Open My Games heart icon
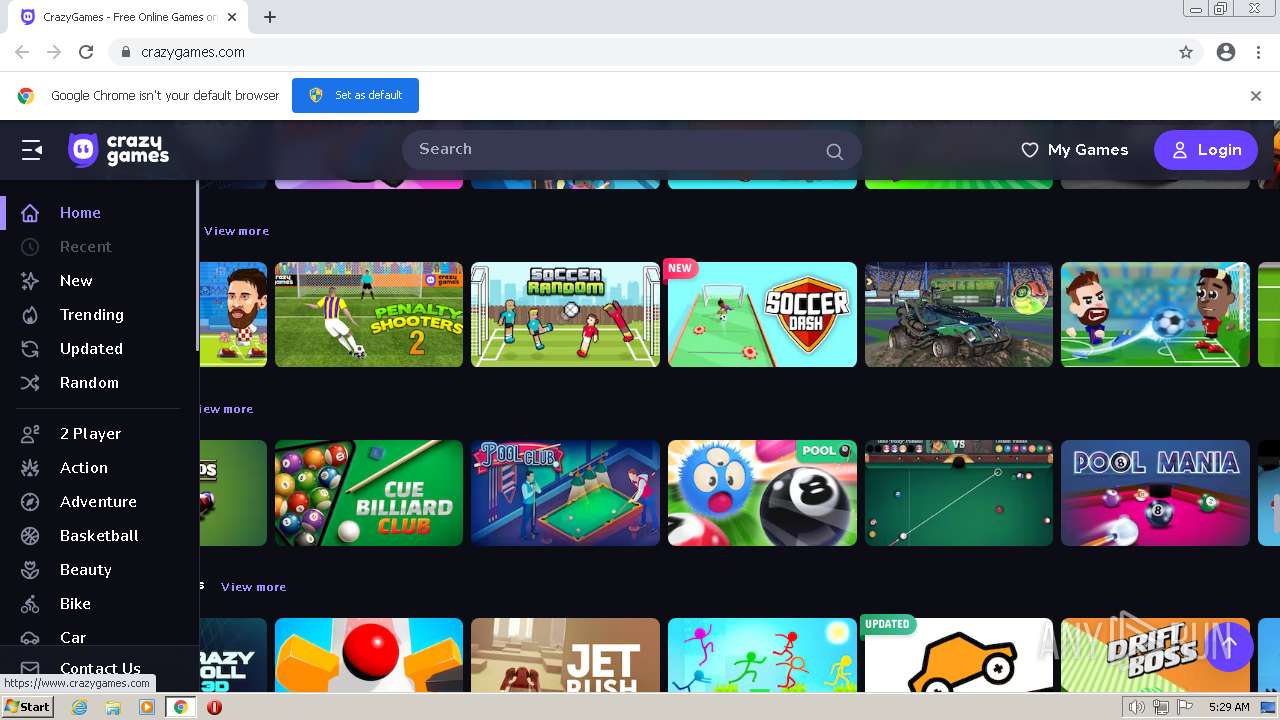Image resolution: width=1280 pixels, height=720 pixels. tap(1029, 150)
